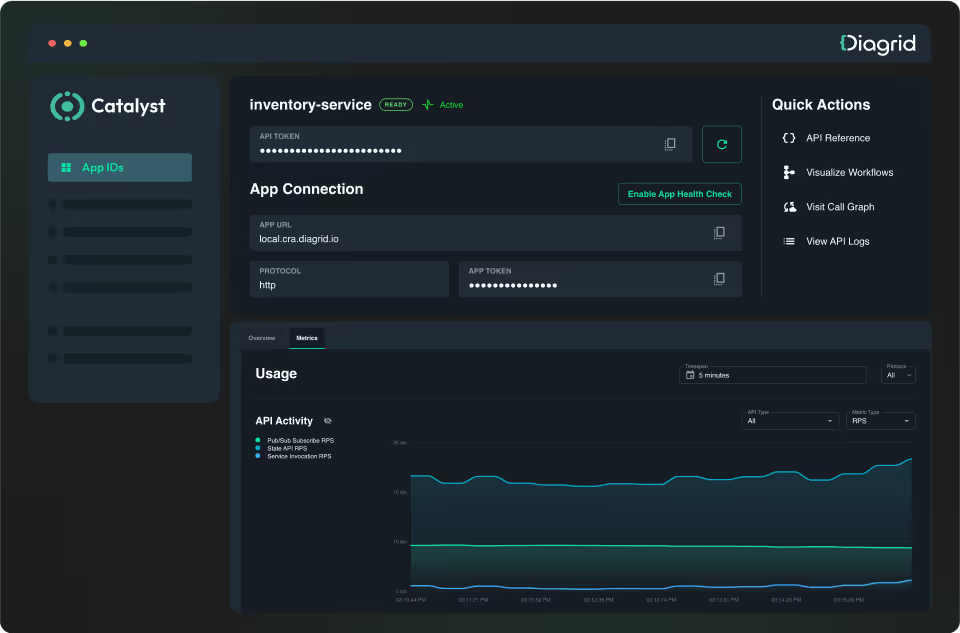Open the API Reference quick action icon
Image resolution: width=960 pixels, height=633 pixels.
point(789,138)
